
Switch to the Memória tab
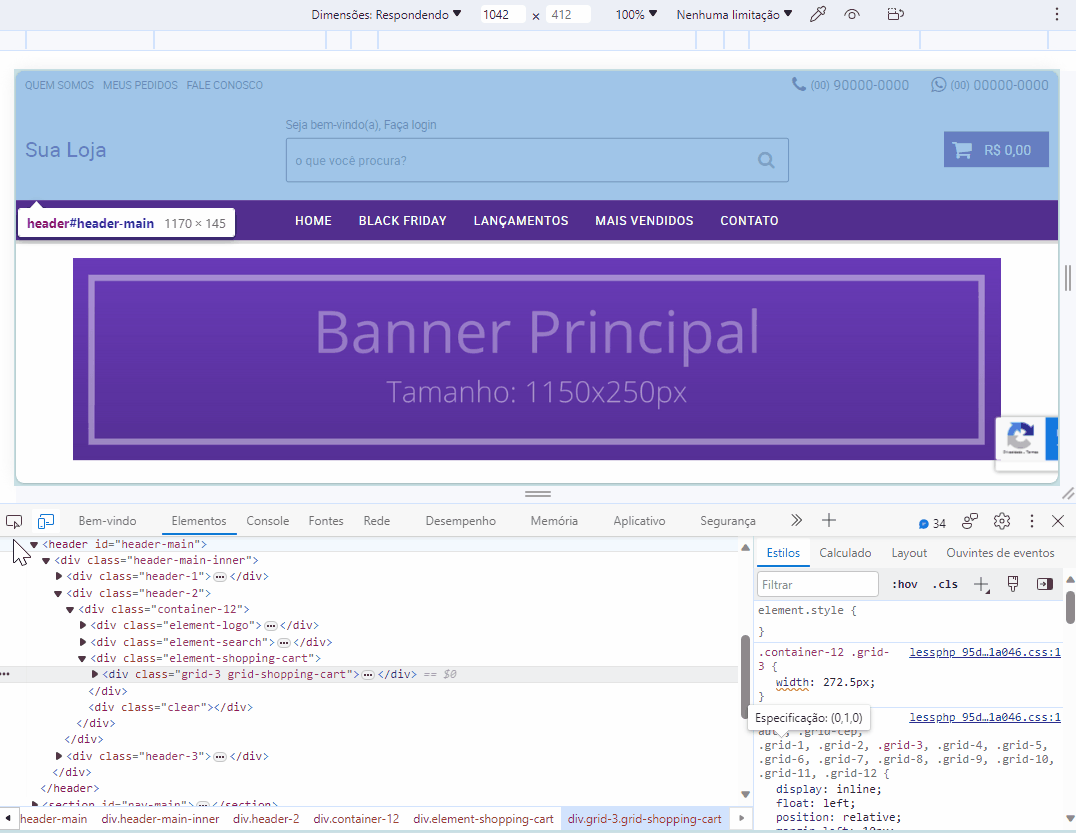[x=554, y=521]
